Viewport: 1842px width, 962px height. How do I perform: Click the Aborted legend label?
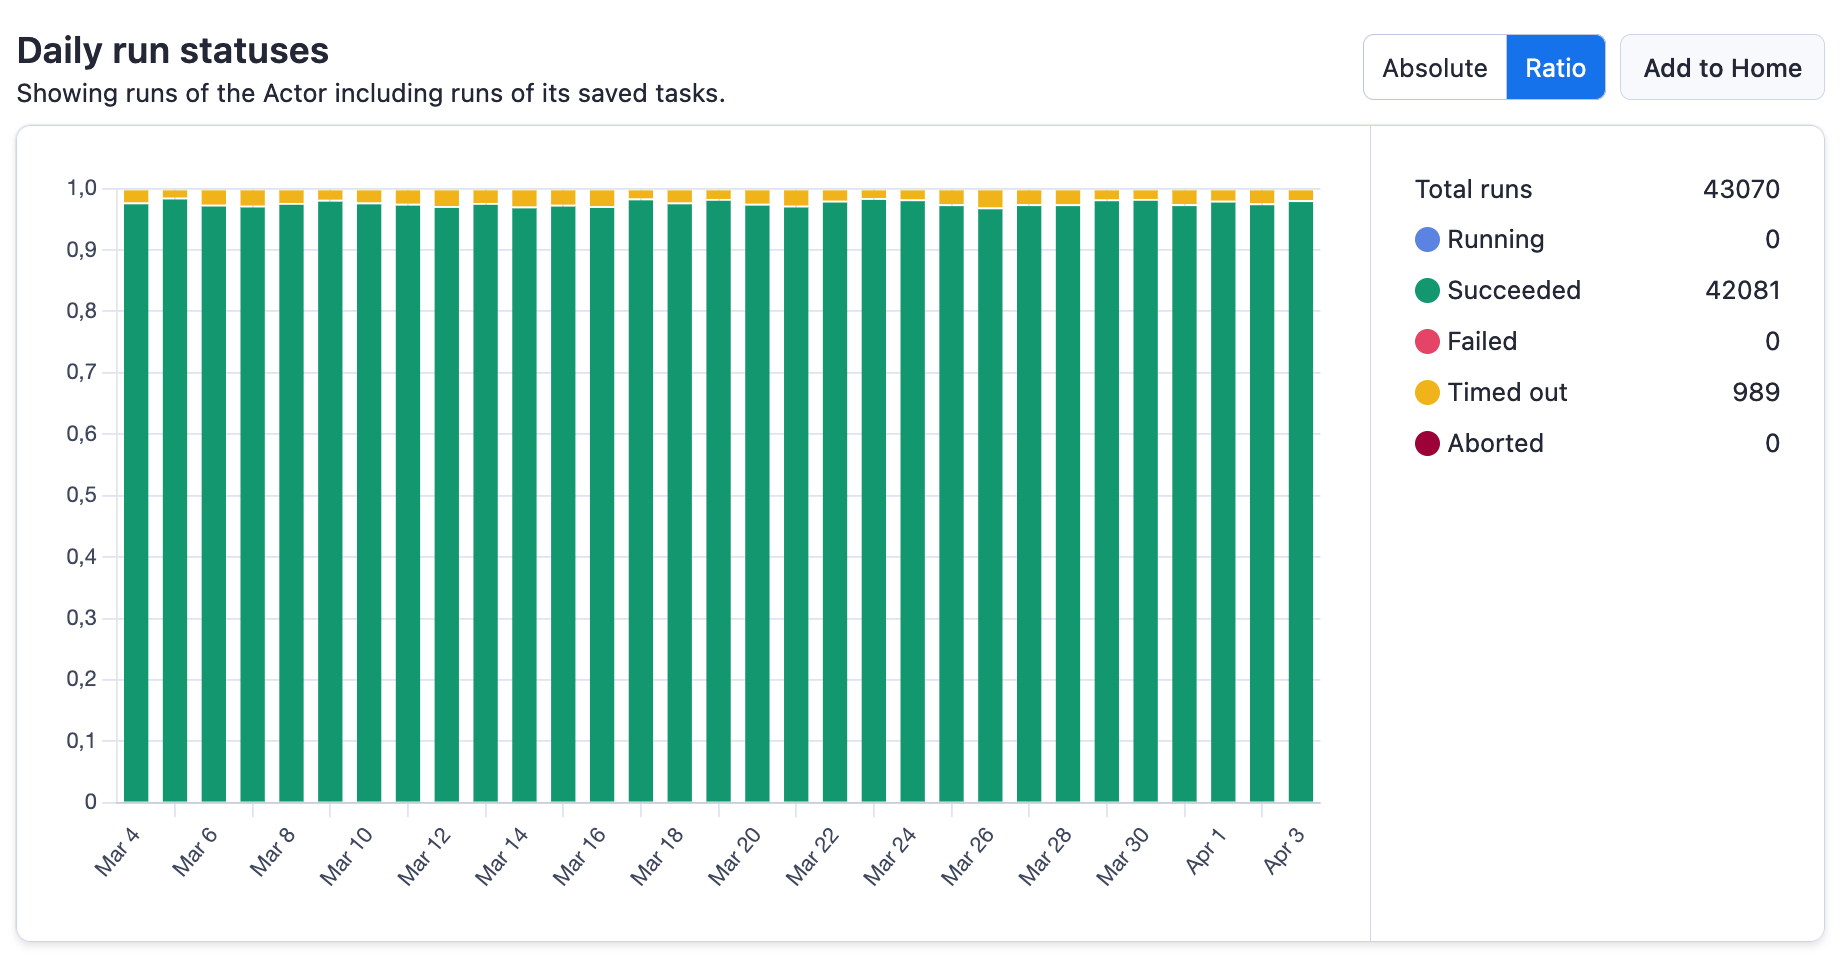pyautogui.click(x=1494, y=444)
